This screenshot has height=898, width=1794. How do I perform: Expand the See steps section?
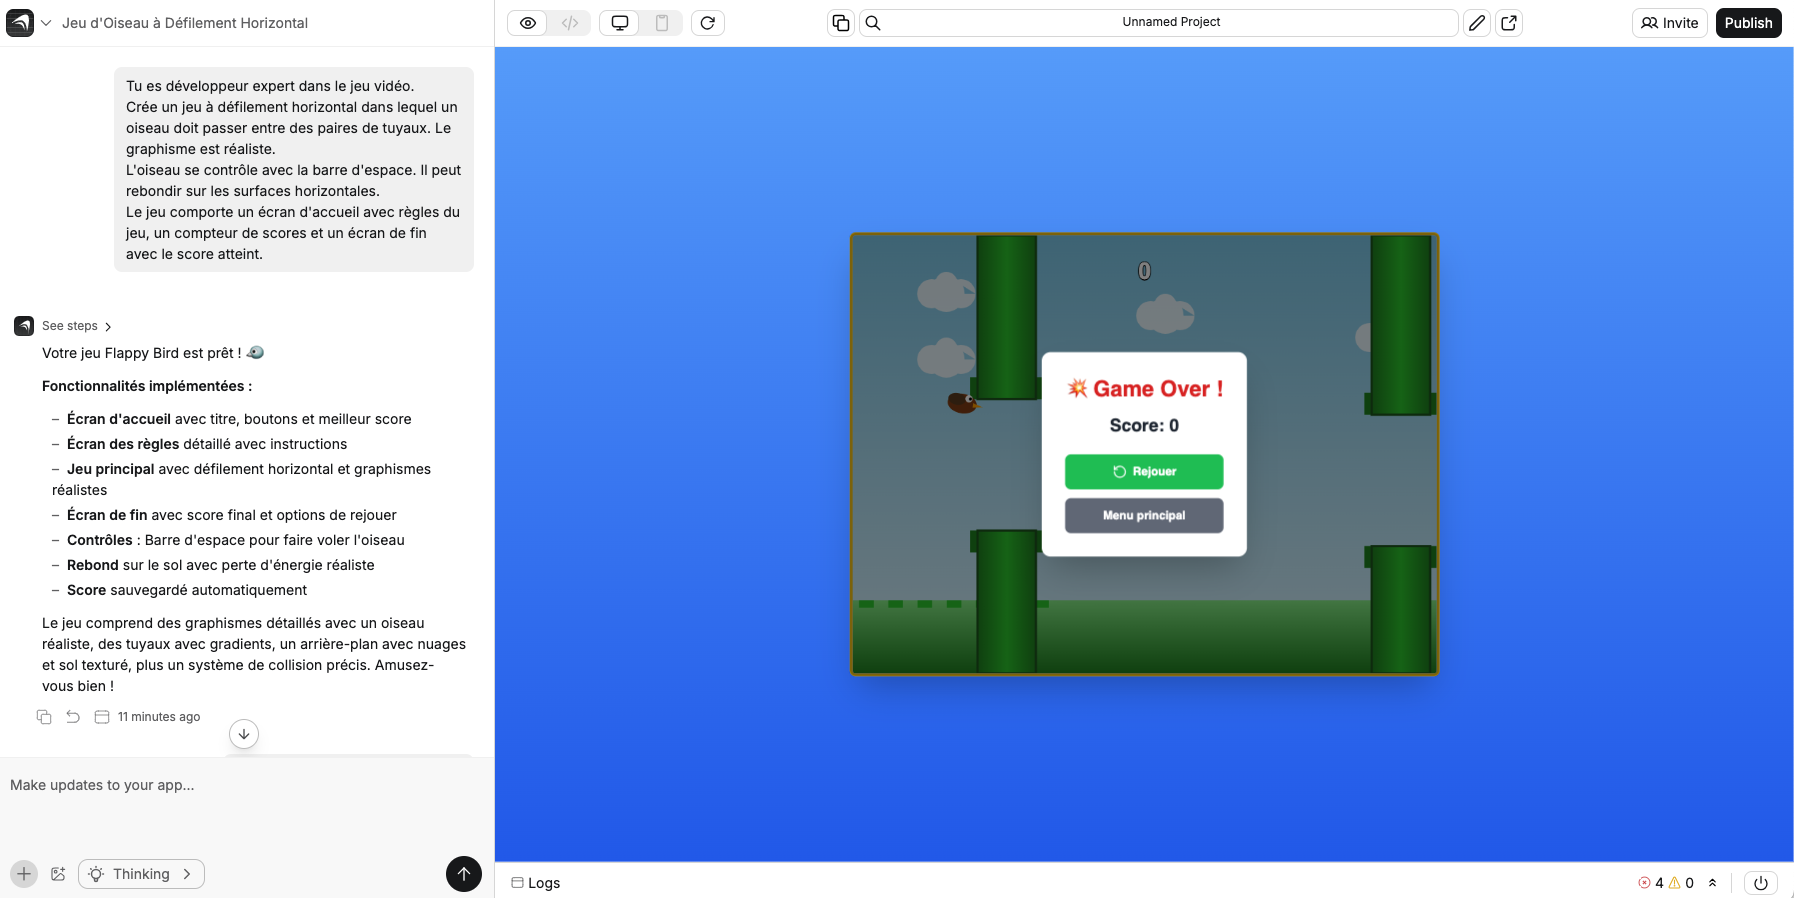tap(77, 326)
